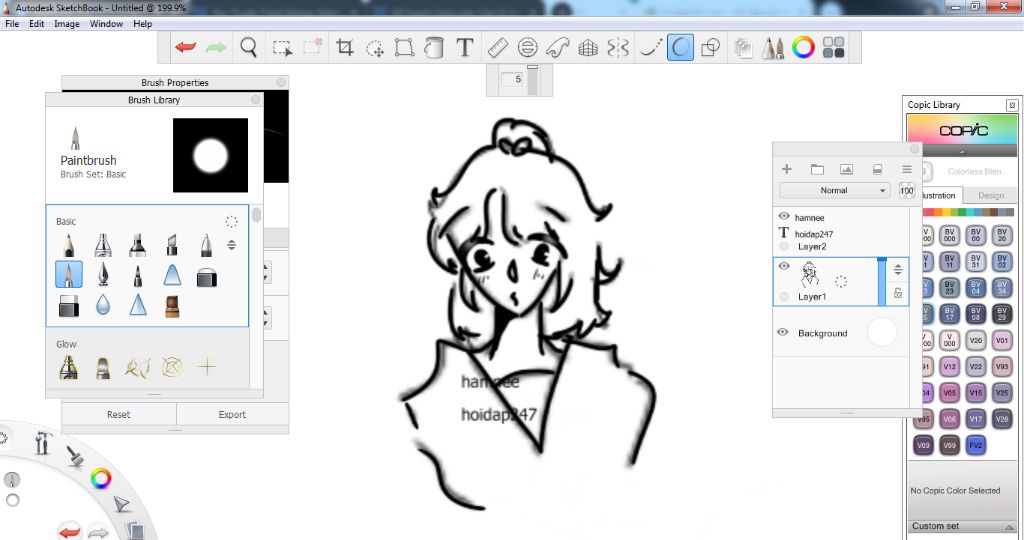Select Copic swatch V12
1024x540 pixels.
coord(950,366)
